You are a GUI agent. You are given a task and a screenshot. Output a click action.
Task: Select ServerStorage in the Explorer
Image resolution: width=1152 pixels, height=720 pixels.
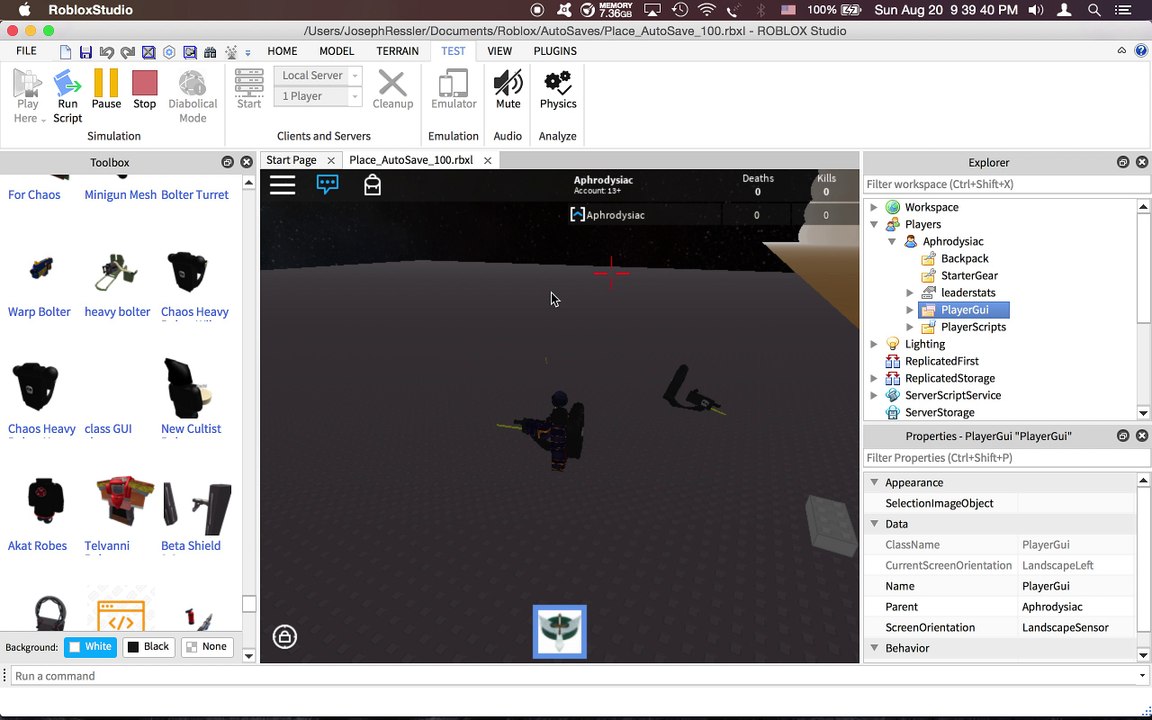click(x=940, y=412)
